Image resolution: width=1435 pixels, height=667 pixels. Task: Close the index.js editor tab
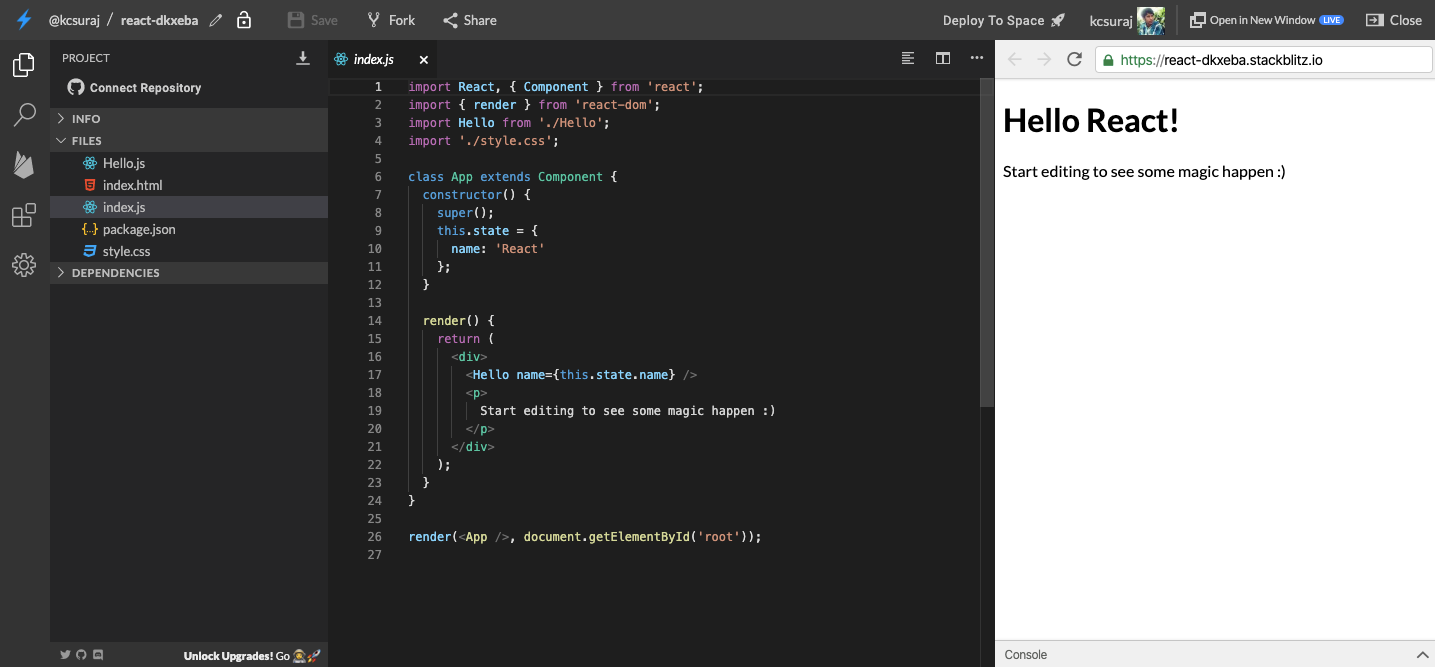pos(423,60)
